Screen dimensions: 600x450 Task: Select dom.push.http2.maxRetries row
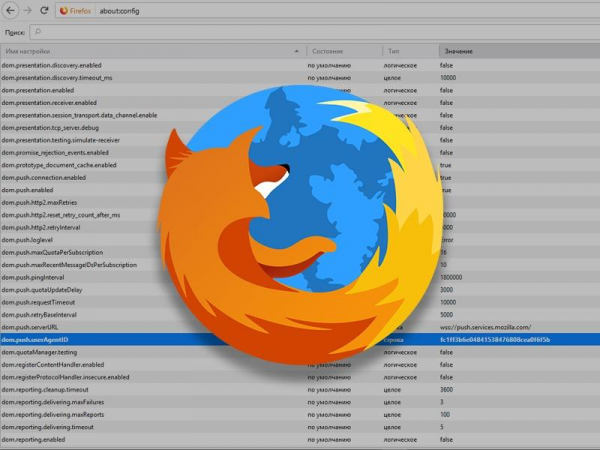tap(300, 202)
